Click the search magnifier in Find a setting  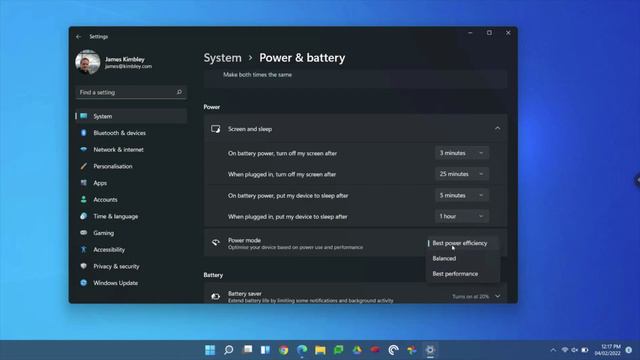[179, 92]
